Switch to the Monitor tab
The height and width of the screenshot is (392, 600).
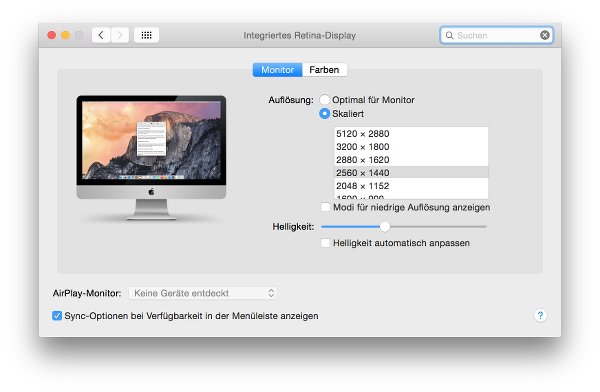coord(277,70)
